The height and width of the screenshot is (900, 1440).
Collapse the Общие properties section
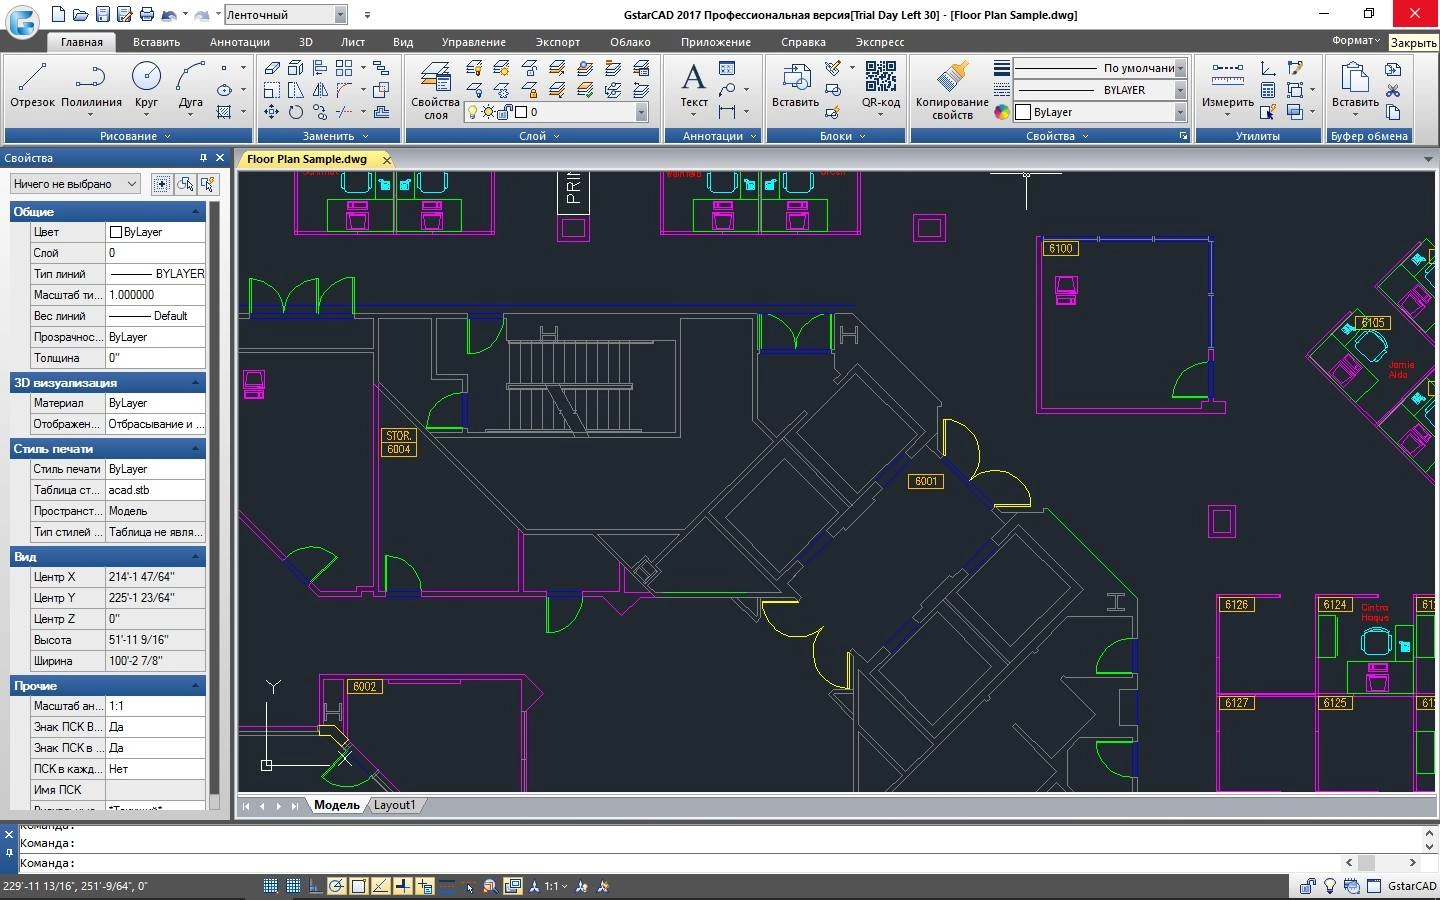pos(195,212)
